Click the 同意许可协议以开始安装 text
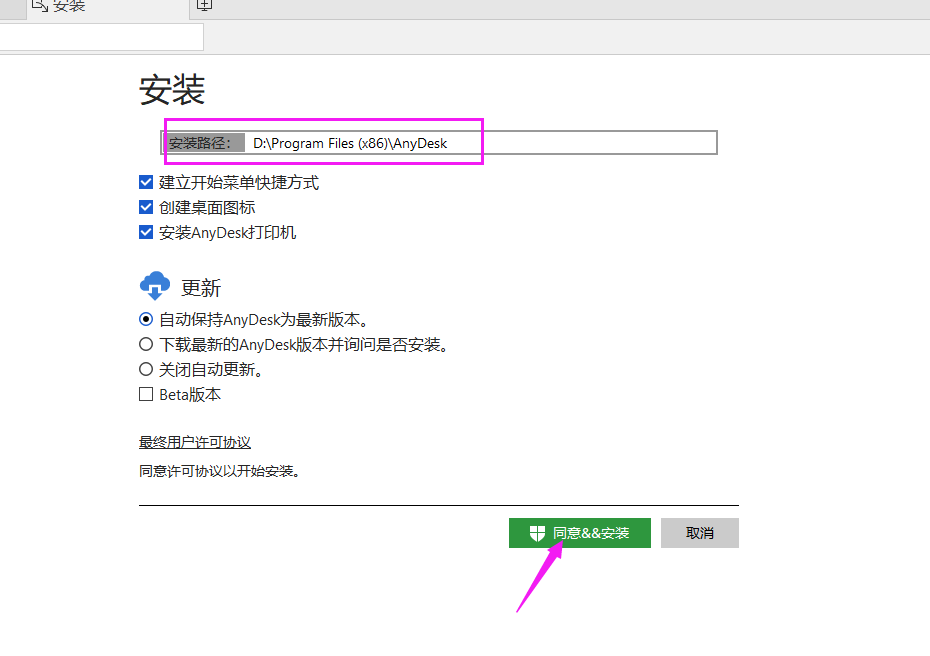The image size is (930, 656). [x=219, y=472]
